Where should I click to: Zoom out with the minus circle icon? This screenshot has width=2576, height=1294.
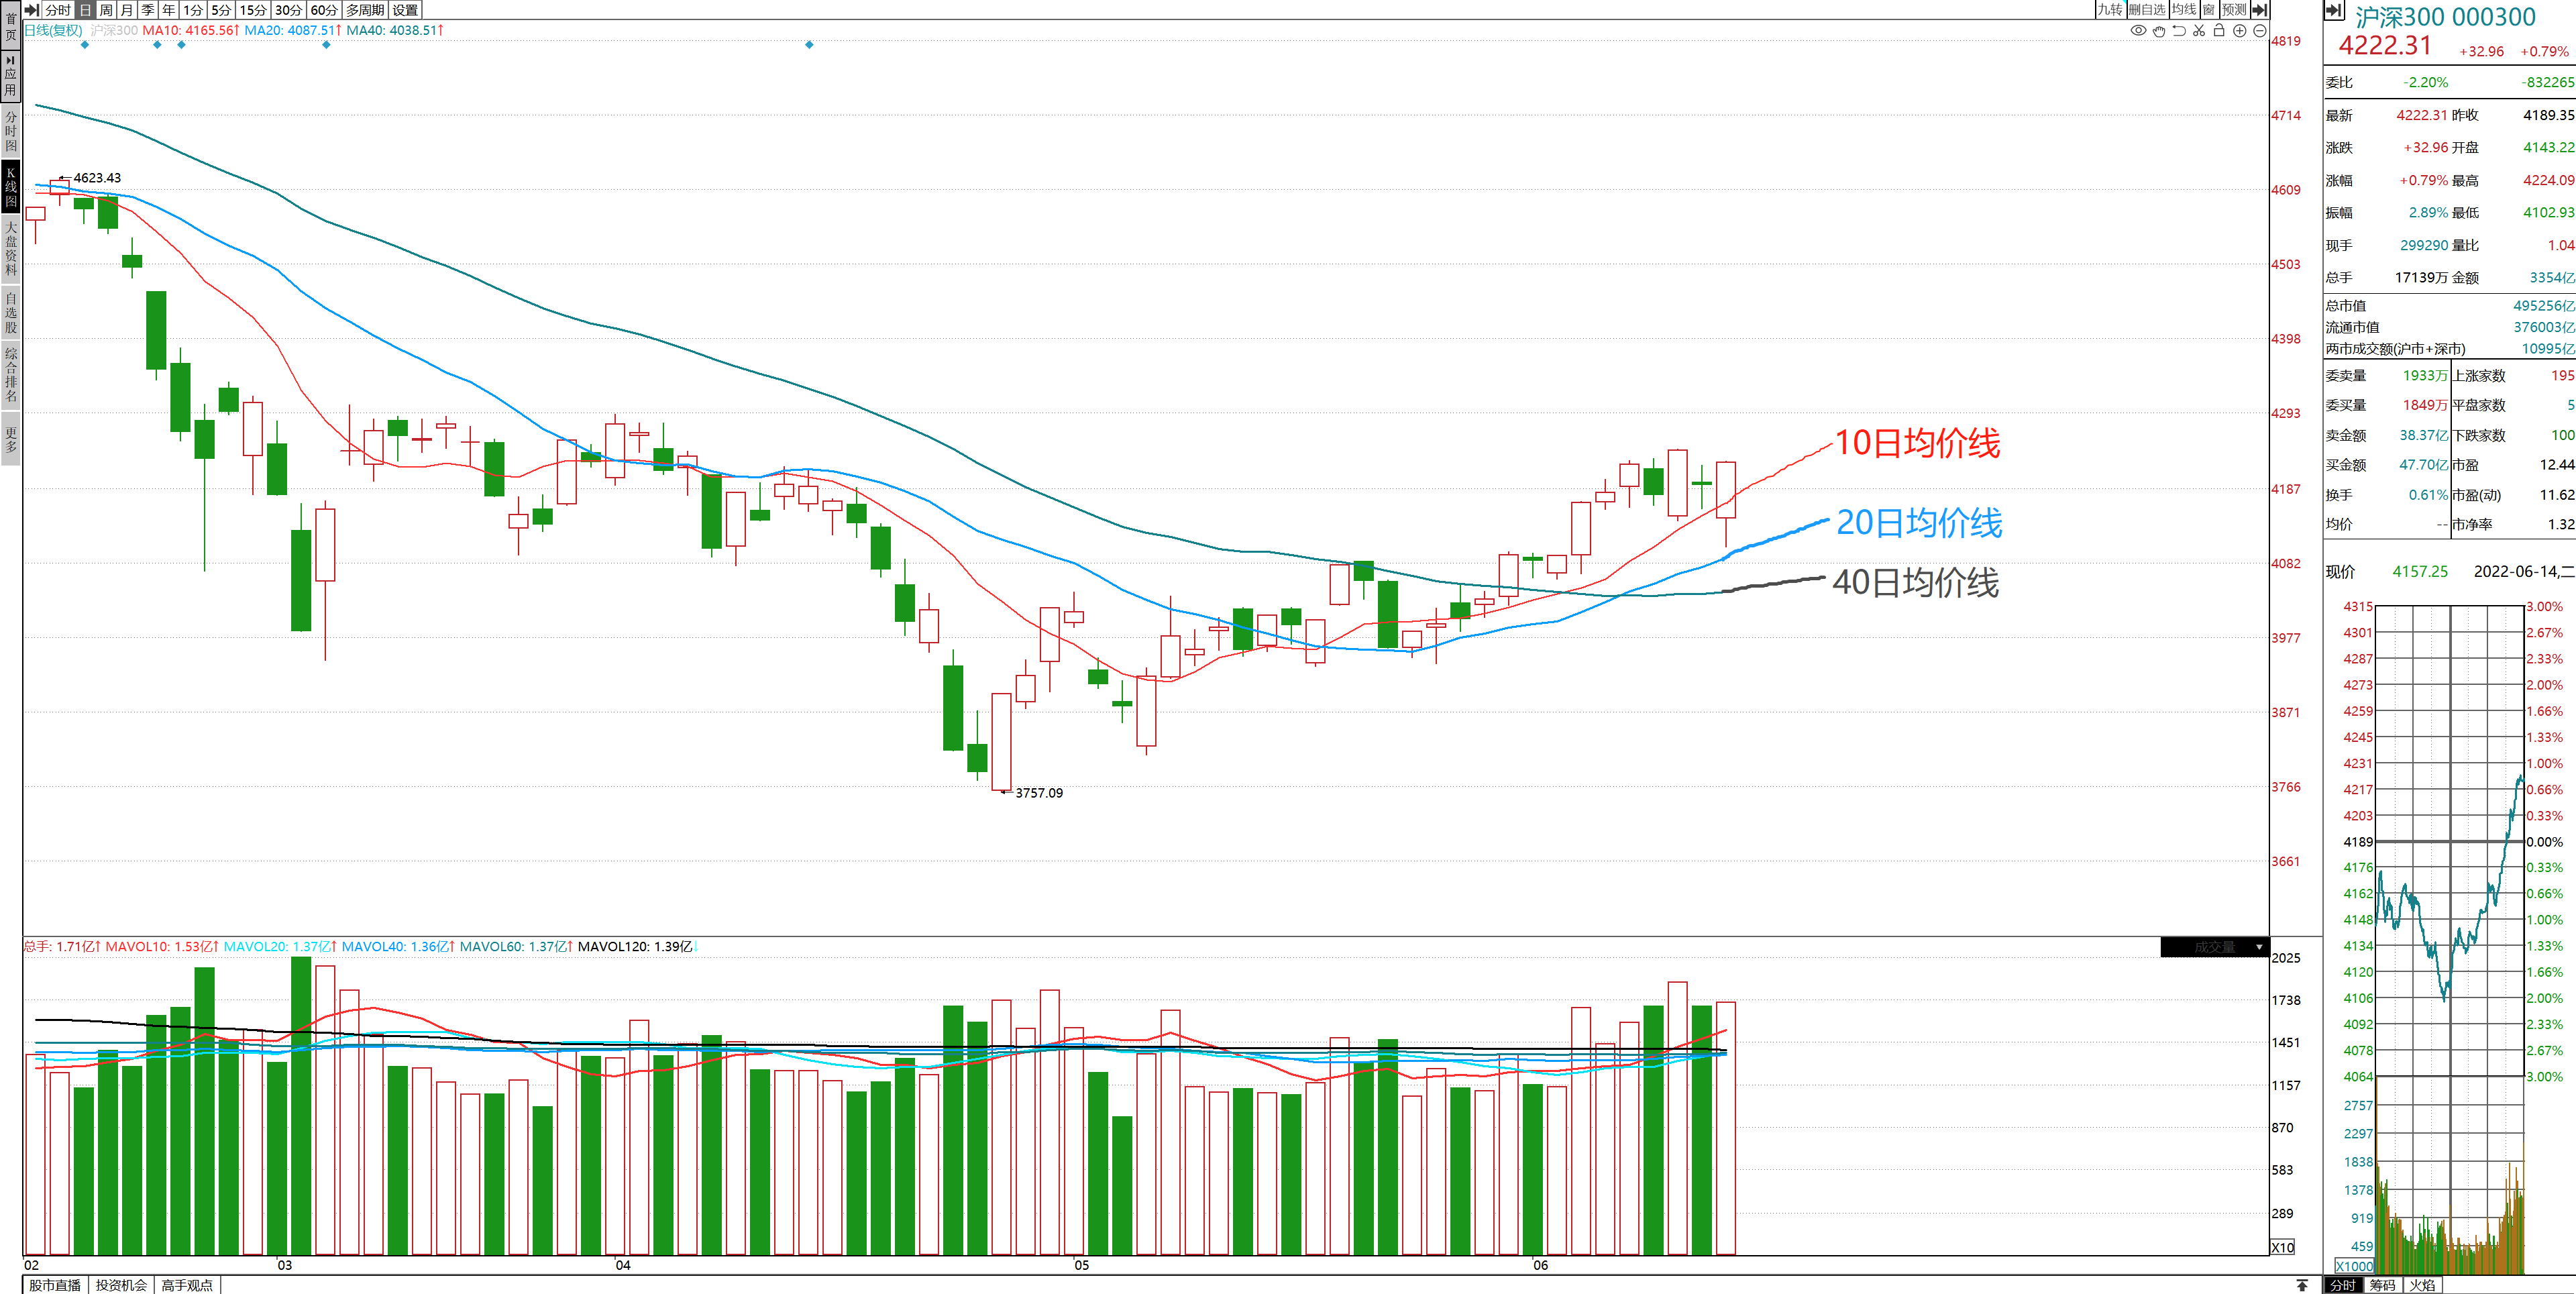coord(2259,31)
